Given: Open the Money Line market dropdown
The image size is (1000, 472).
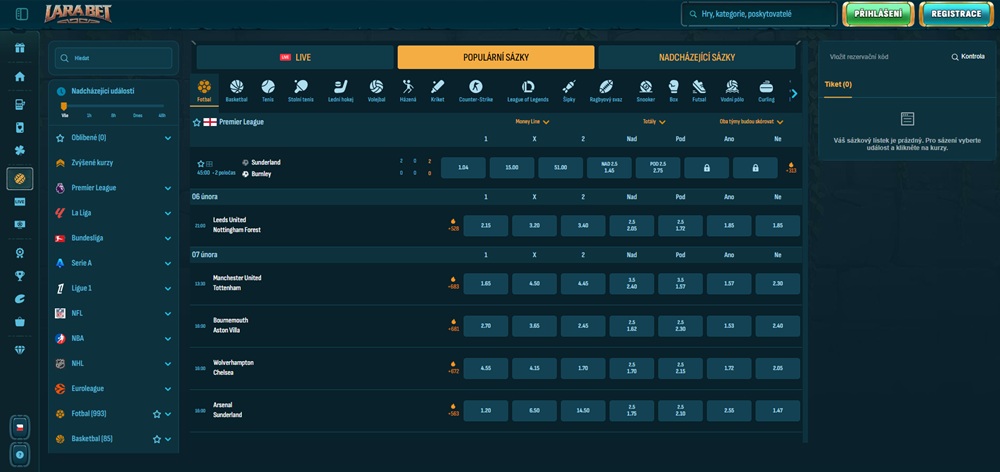Looking at the screenshot, I should pyautogui.click(x=532, y=122).
